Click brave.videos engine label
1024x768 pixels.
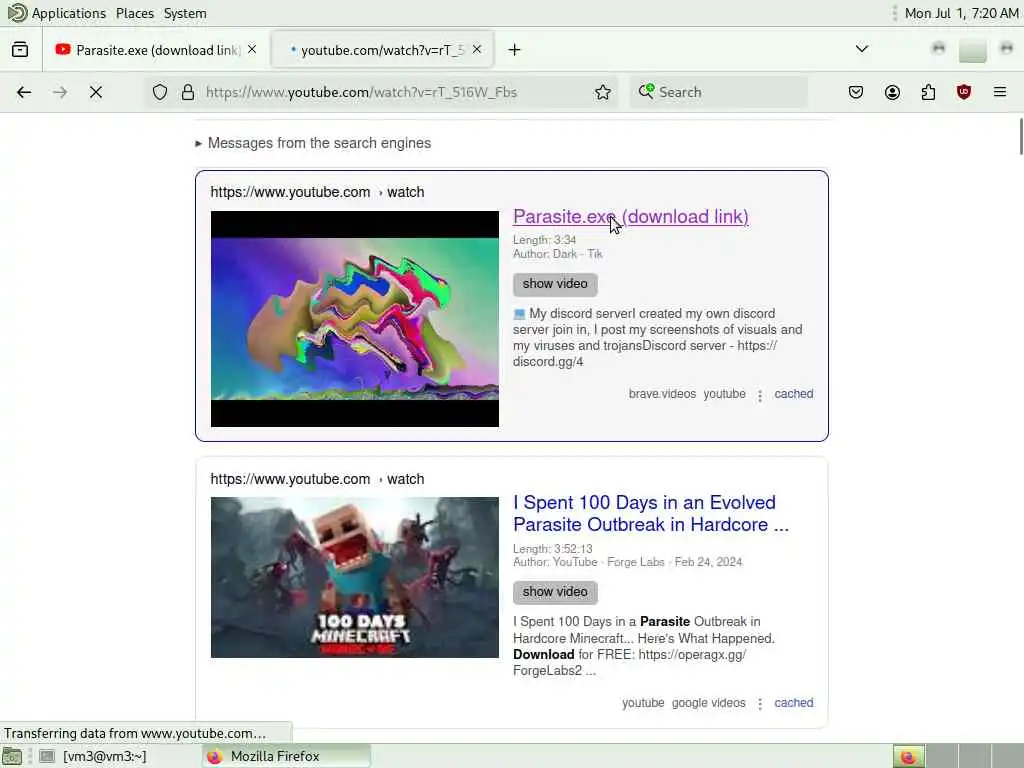pos(662,394)
